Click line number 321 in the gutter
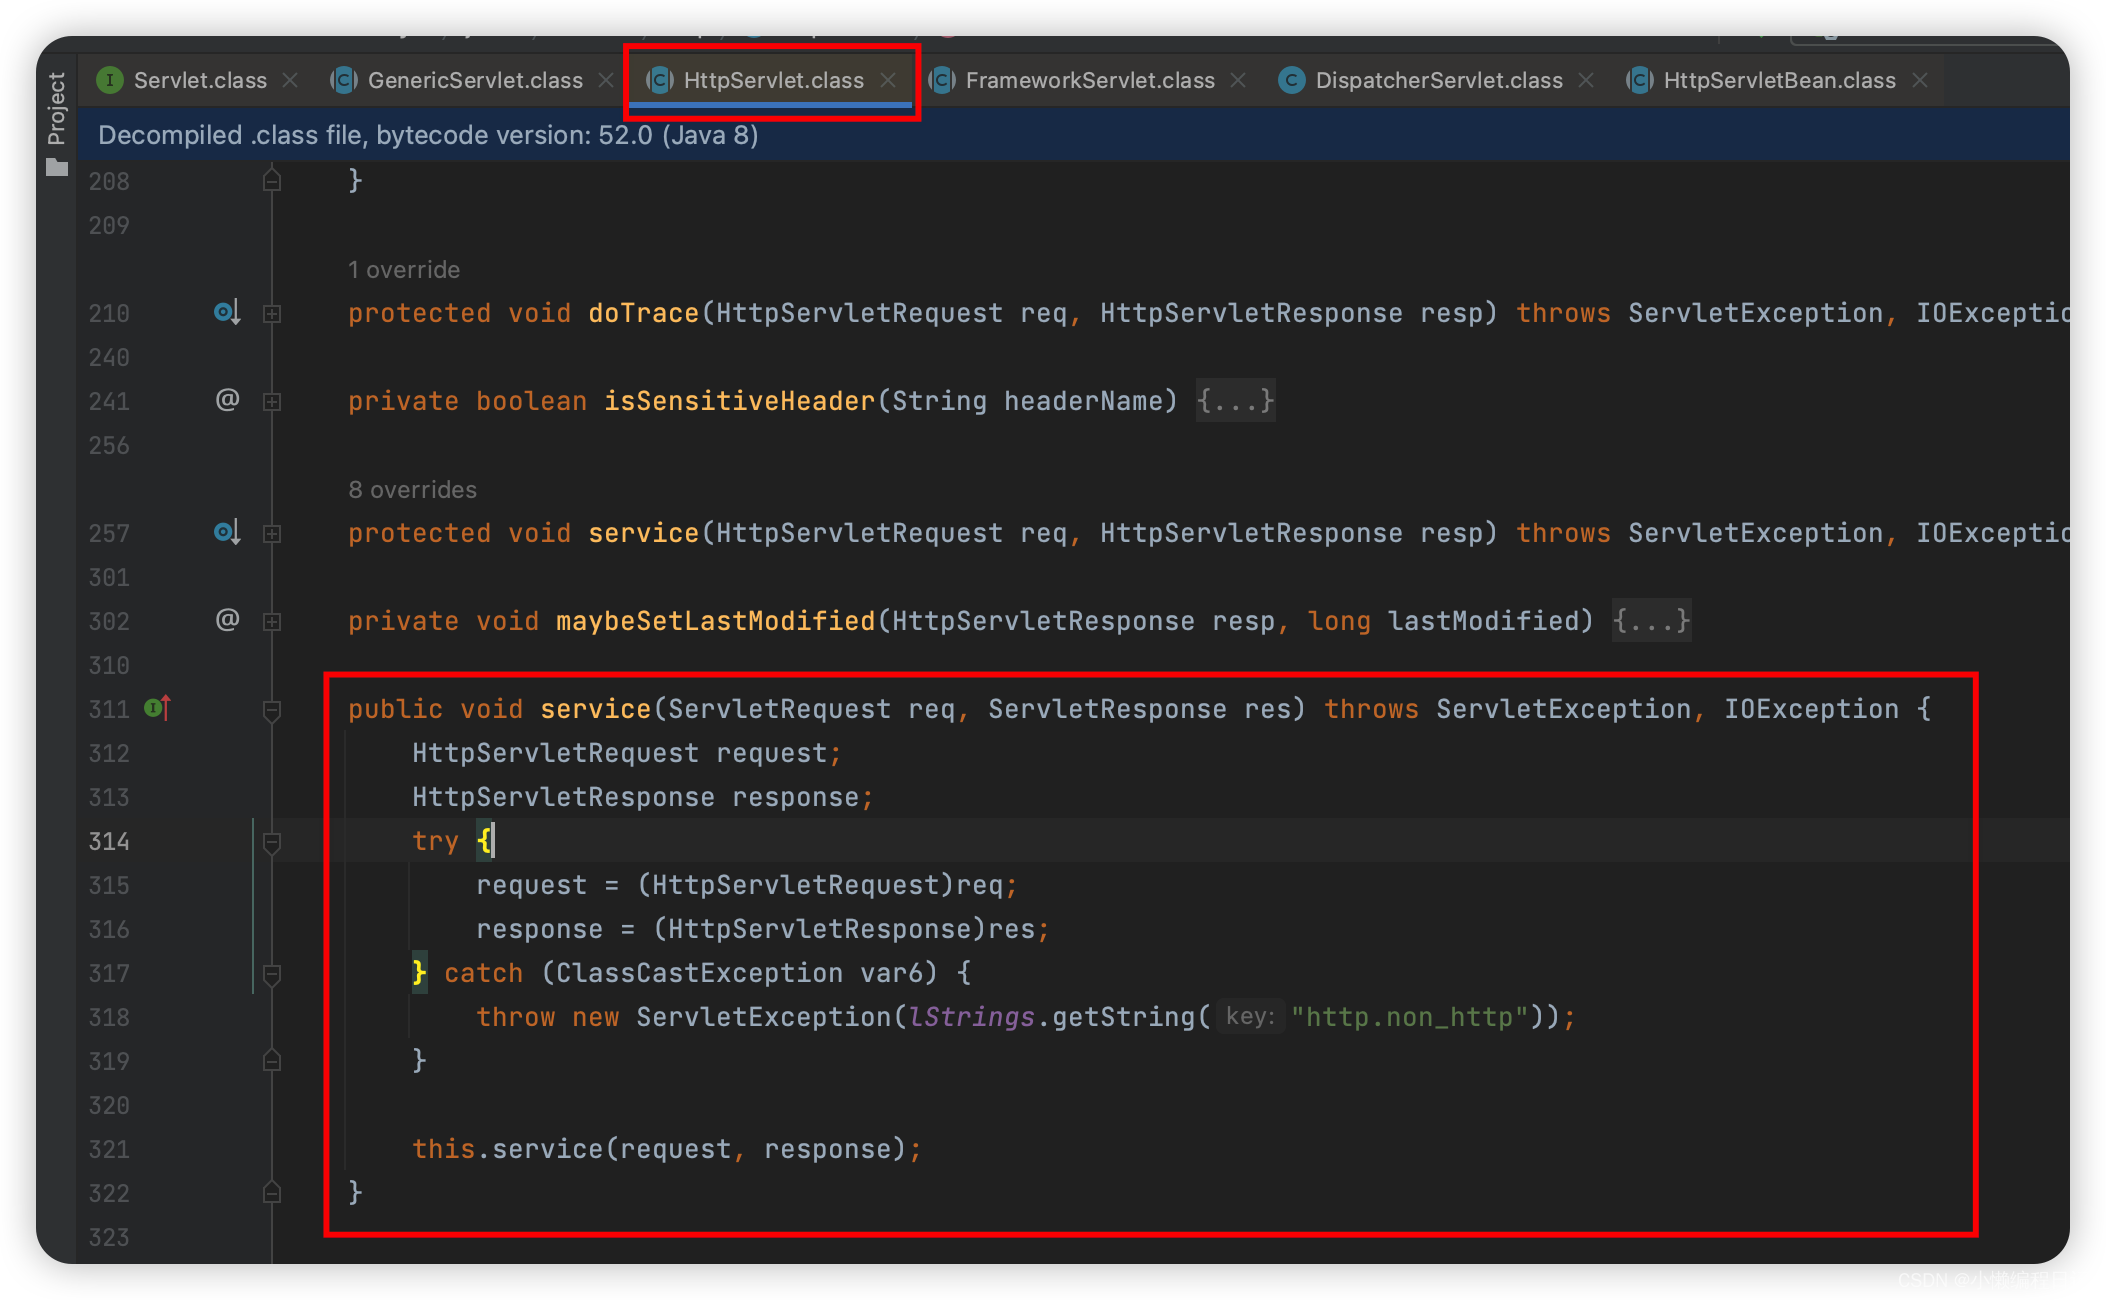Viewport: 2106px width, 1300px height. pyautogui.click(x=109, y=1149)
